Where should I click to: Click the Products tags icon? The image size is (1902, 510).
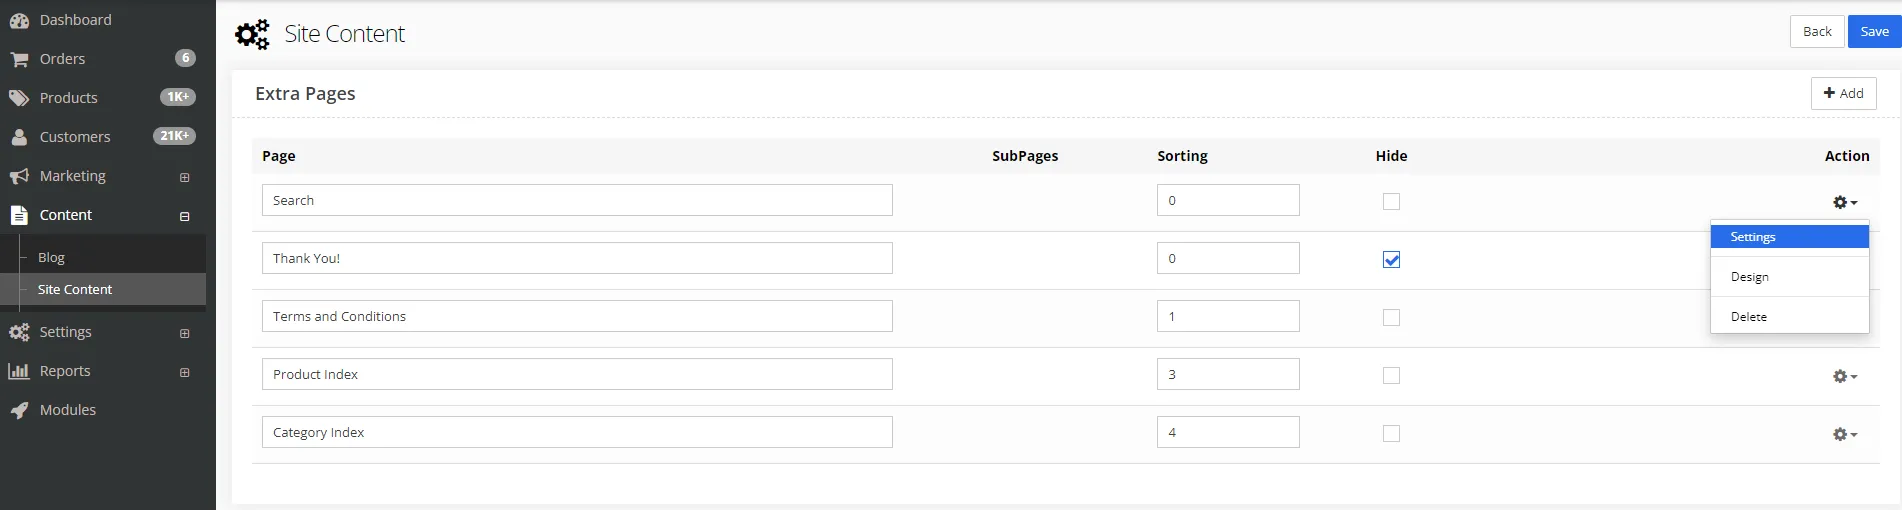click(x=19, y=98)
